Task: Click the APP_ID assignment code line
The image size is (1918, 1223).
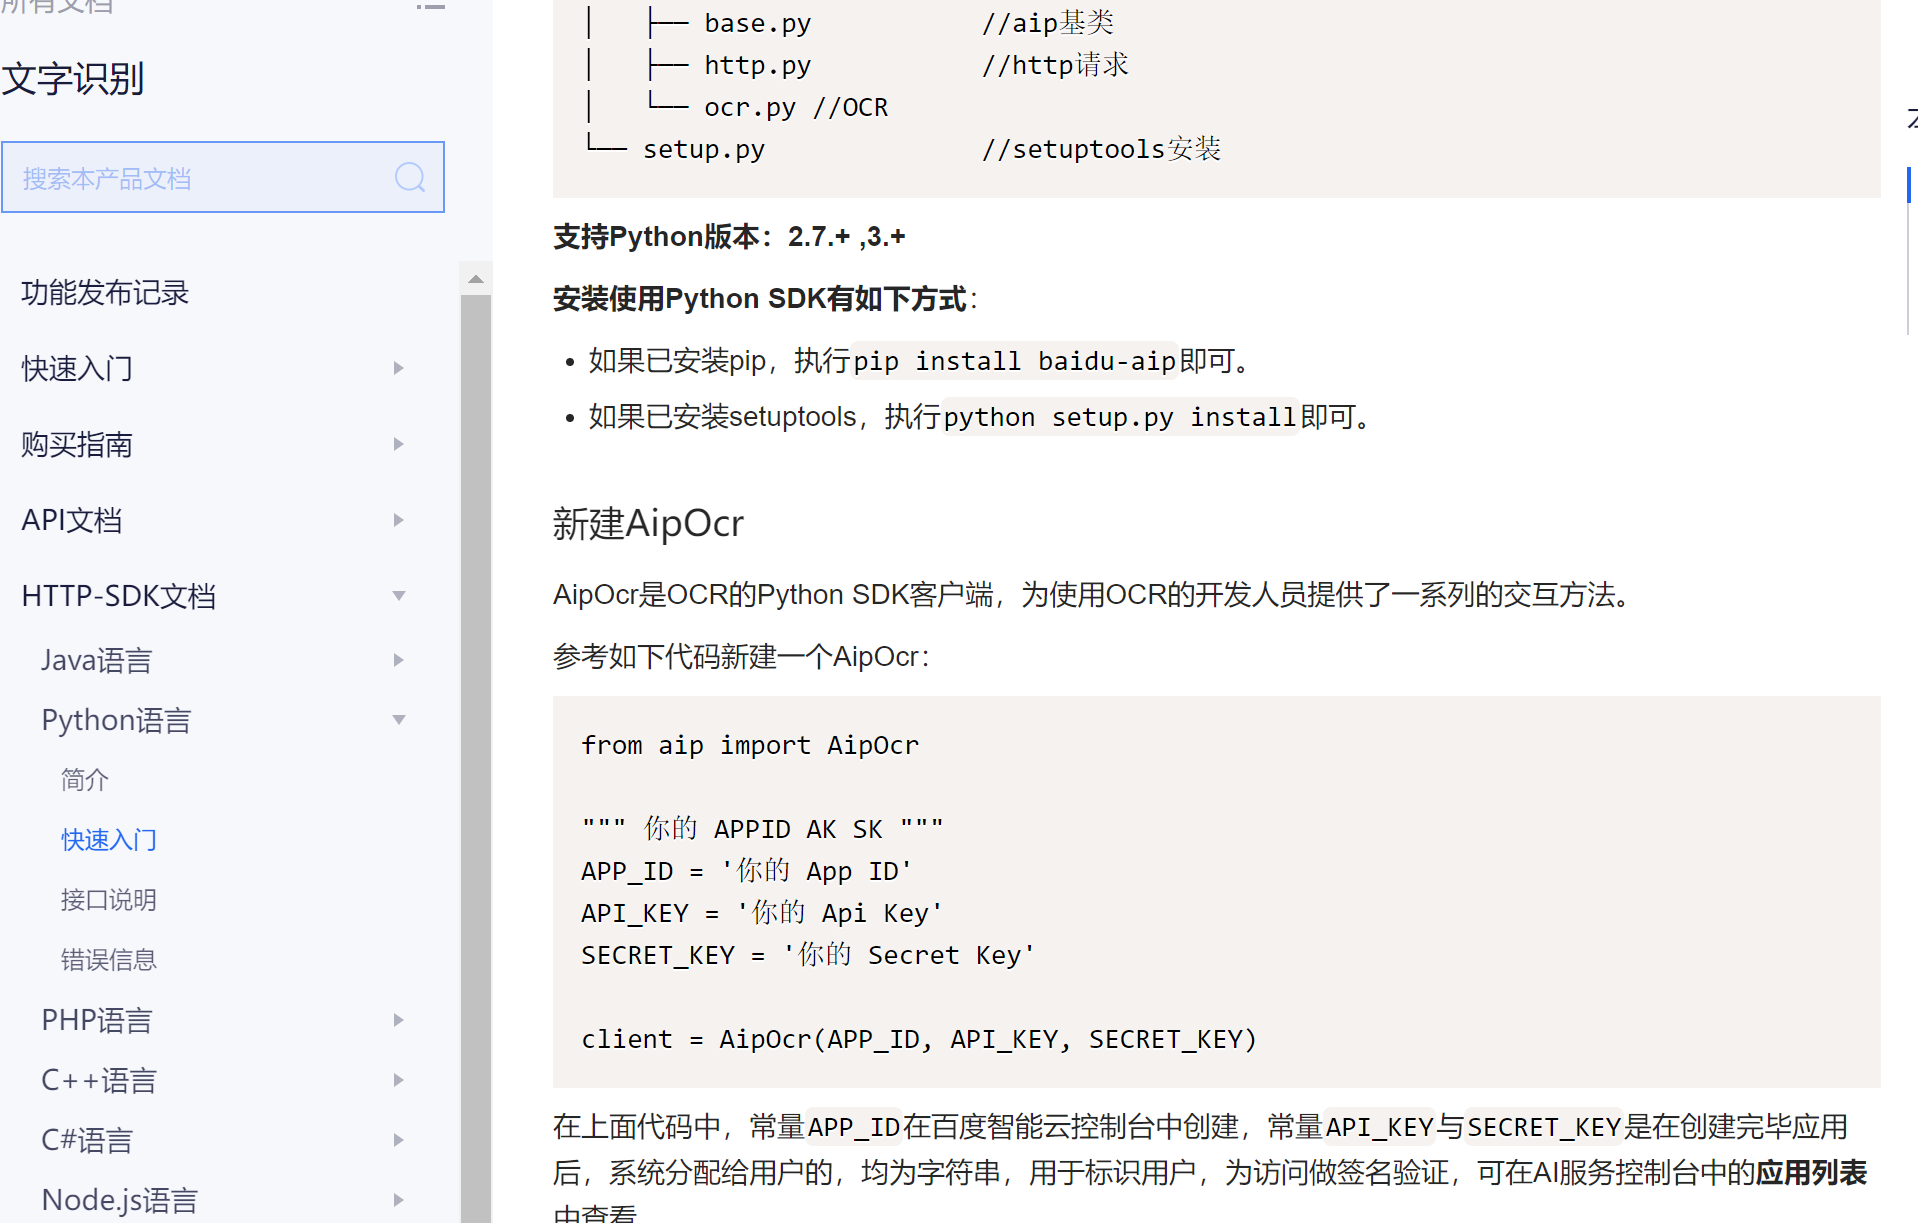Action: point(746,871)
